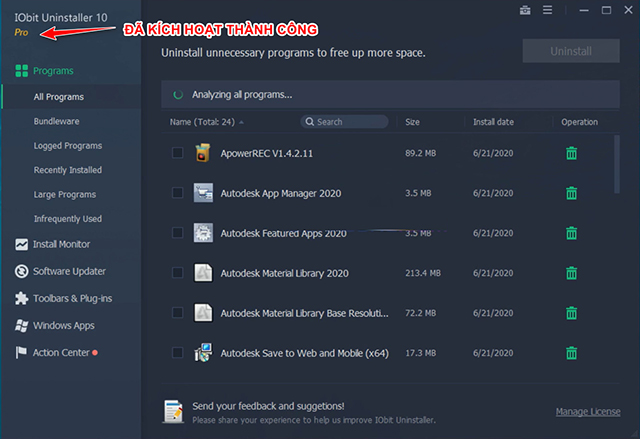Click Autodesk Material Library Base Resoluti... icon
Screen dimensions: 640x439
(203, 313)
